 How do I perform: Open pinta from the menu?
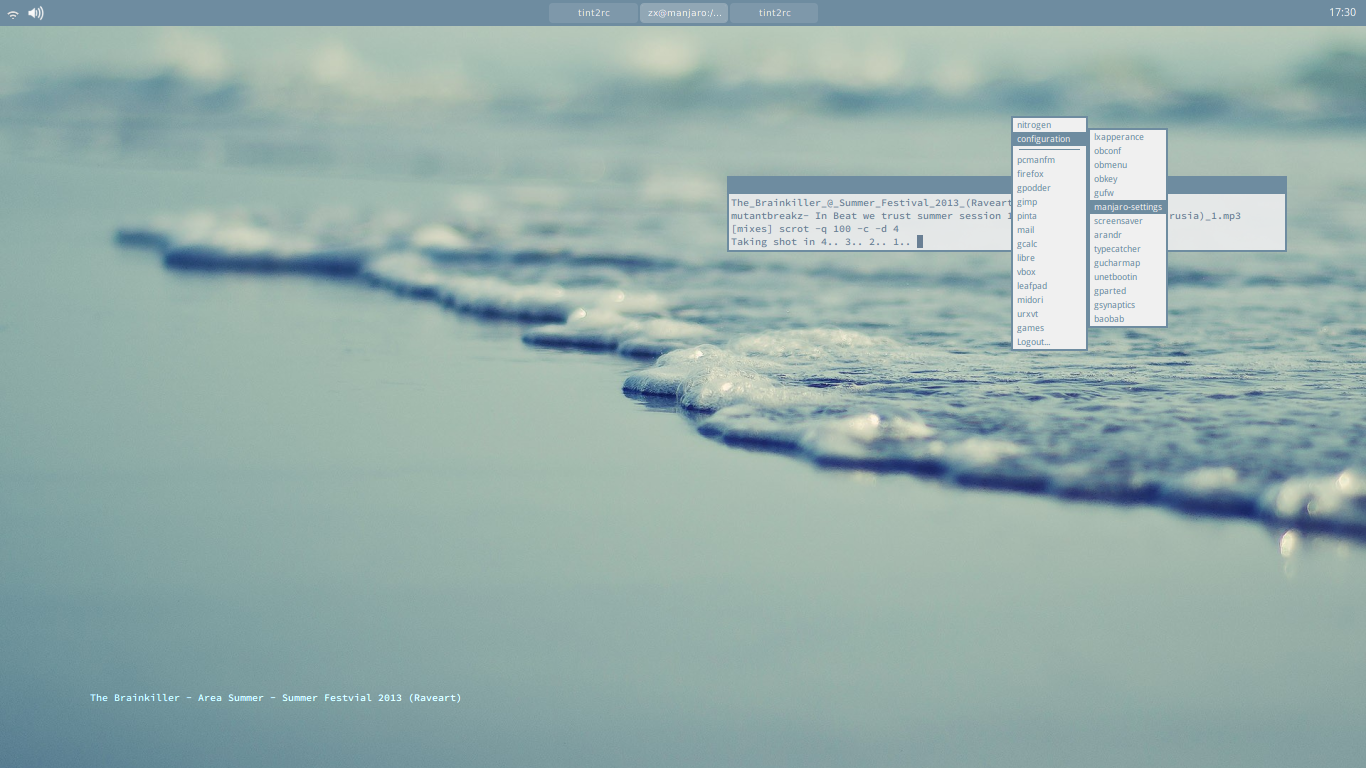1049,216
